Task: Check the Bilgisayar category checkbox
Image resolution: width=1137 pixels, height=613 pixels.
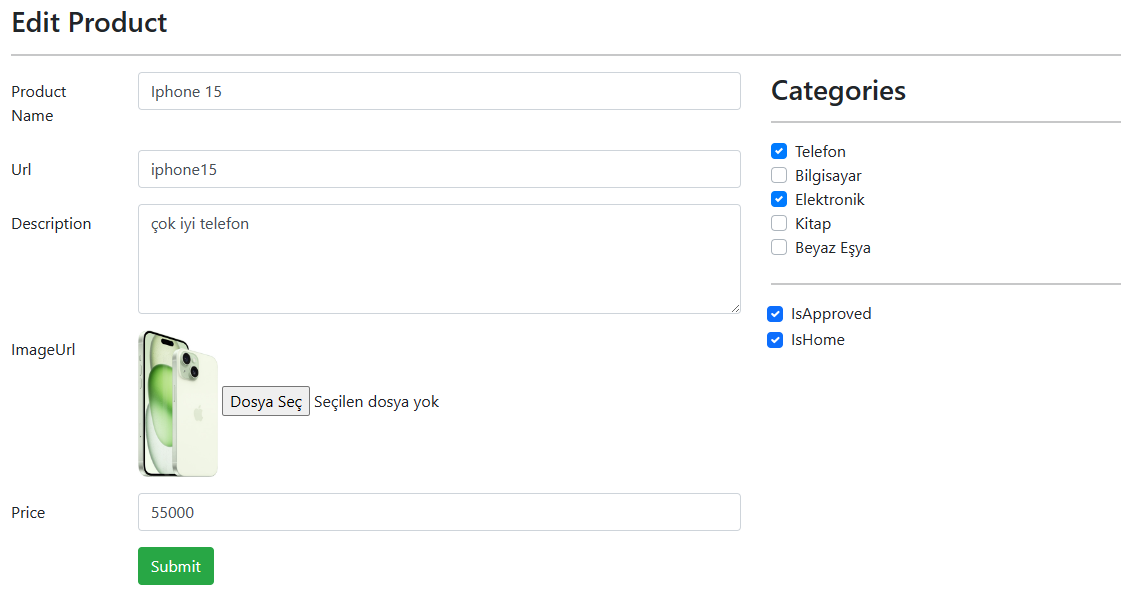Action: tap(779, 176)
